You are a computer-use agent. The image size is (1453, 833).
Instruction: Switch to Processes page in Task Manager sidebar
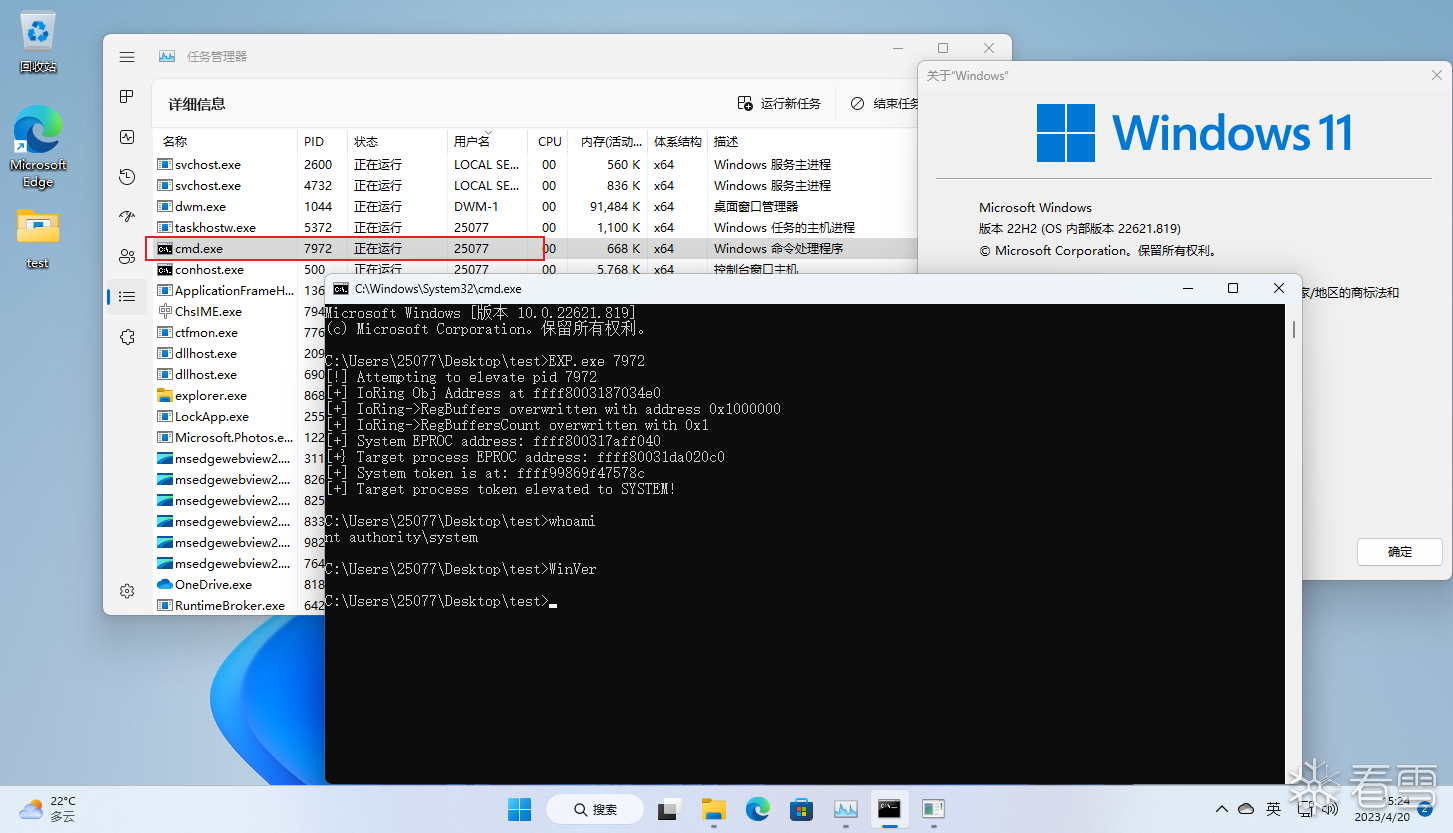click(x=127, y=96)
